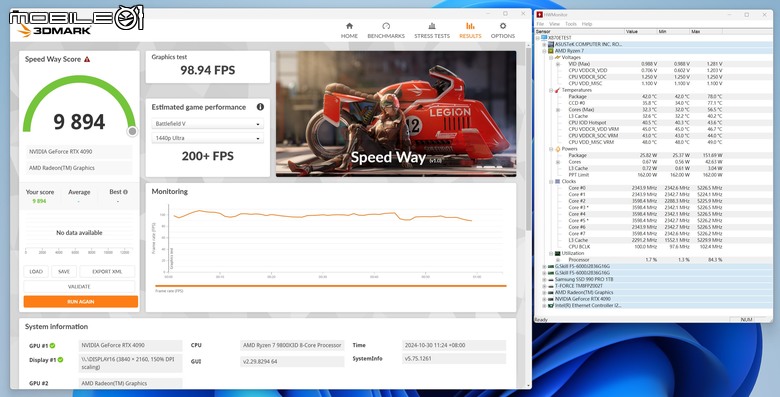Click the VALIDATE button
The height and width of the screenshot is (397, 780).
coord(79,287)
